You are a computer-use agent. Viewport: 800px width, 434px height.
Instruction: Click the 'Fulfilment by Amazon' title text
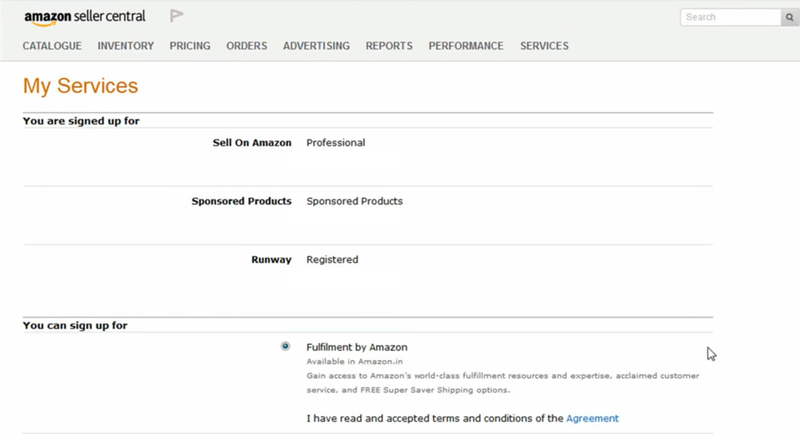tap(357, 347)
